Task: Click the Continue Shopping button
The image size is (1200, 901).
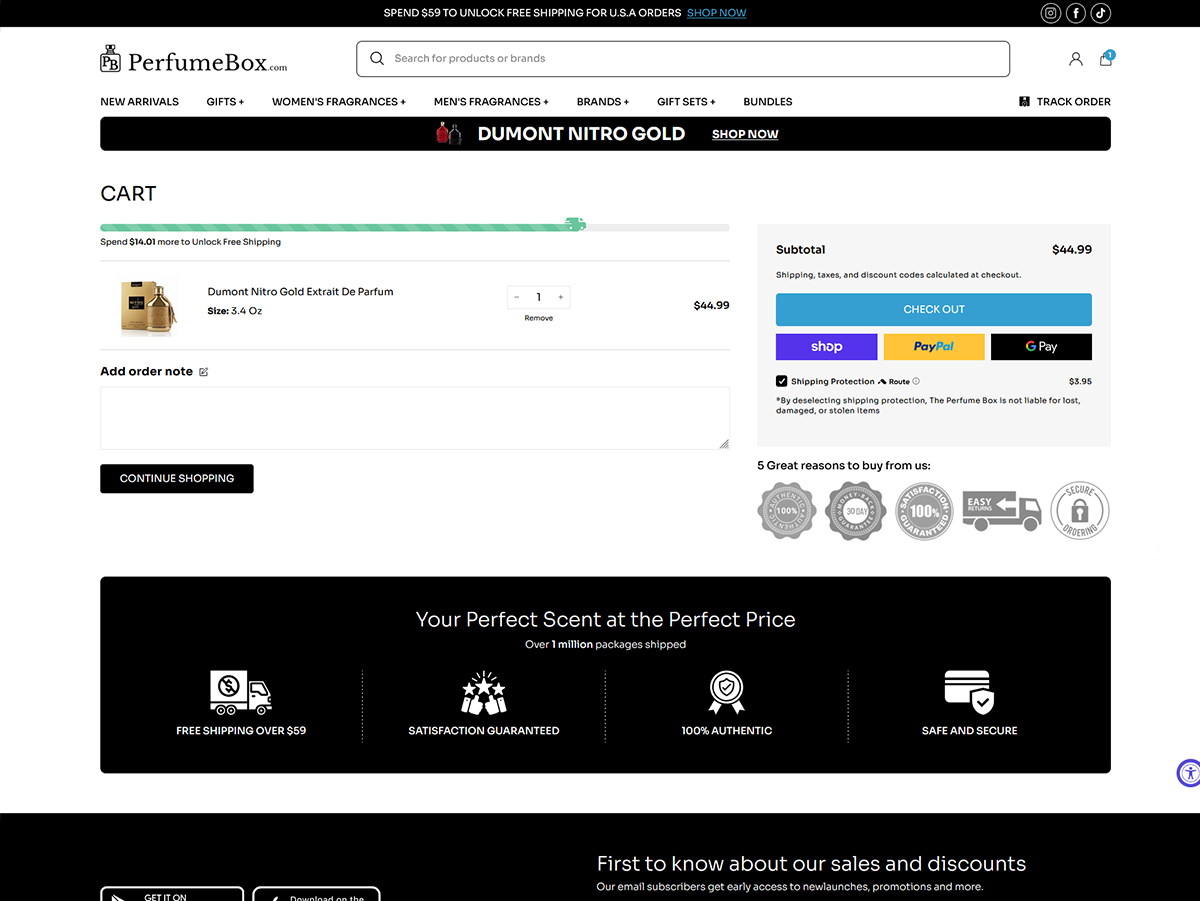Action: pos(177,479)
